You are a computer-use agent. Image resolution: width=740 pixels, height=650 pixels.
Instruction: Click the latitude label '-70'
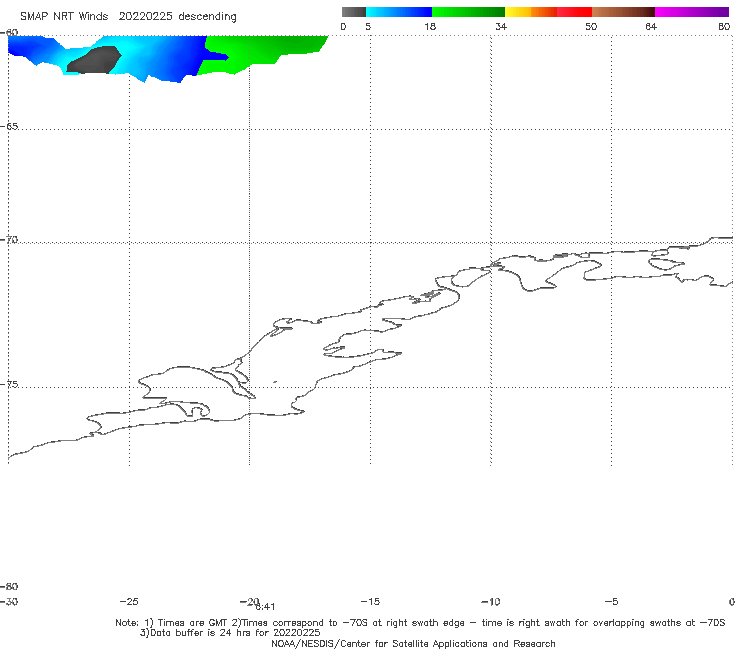click(x=9, y=240)
